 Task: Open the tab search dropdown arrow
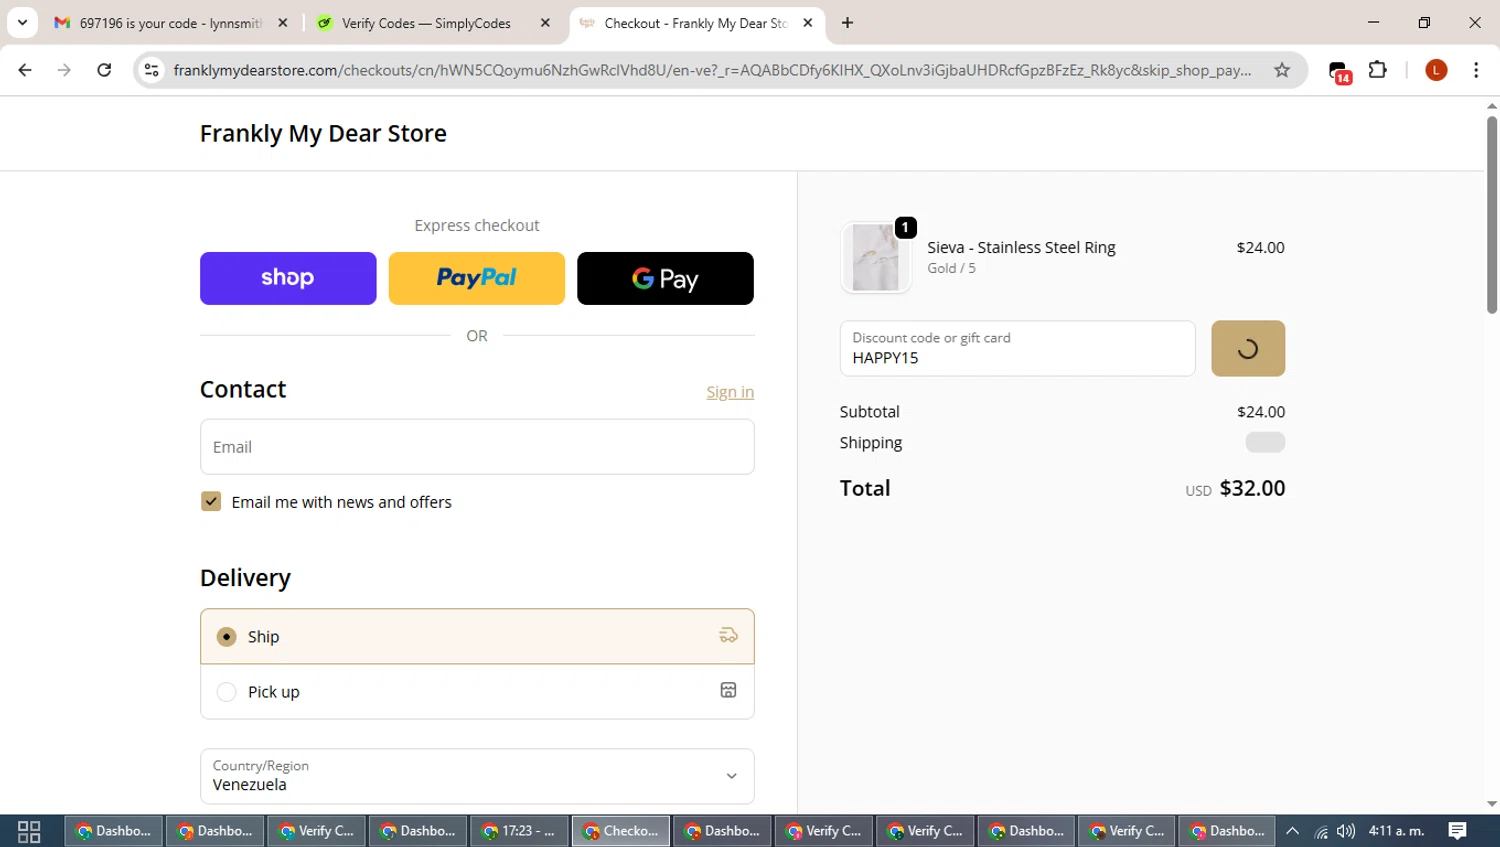(22, 22)
